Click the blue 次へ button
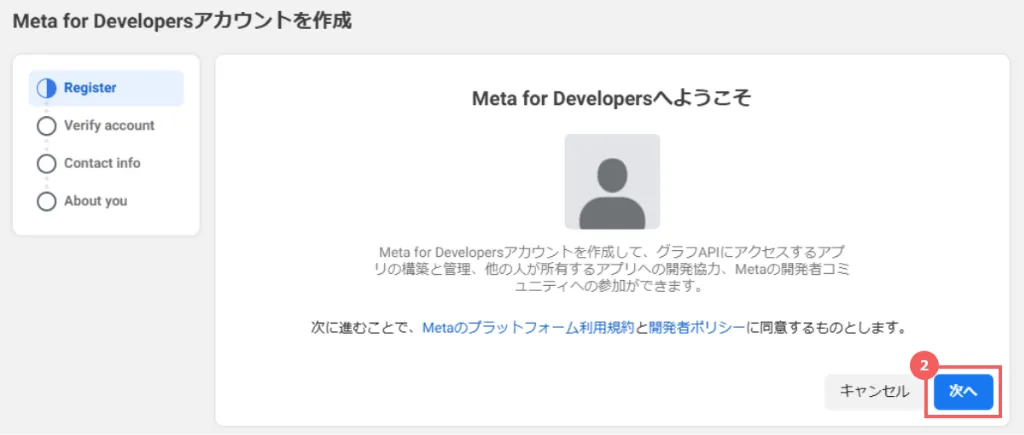 963,392
